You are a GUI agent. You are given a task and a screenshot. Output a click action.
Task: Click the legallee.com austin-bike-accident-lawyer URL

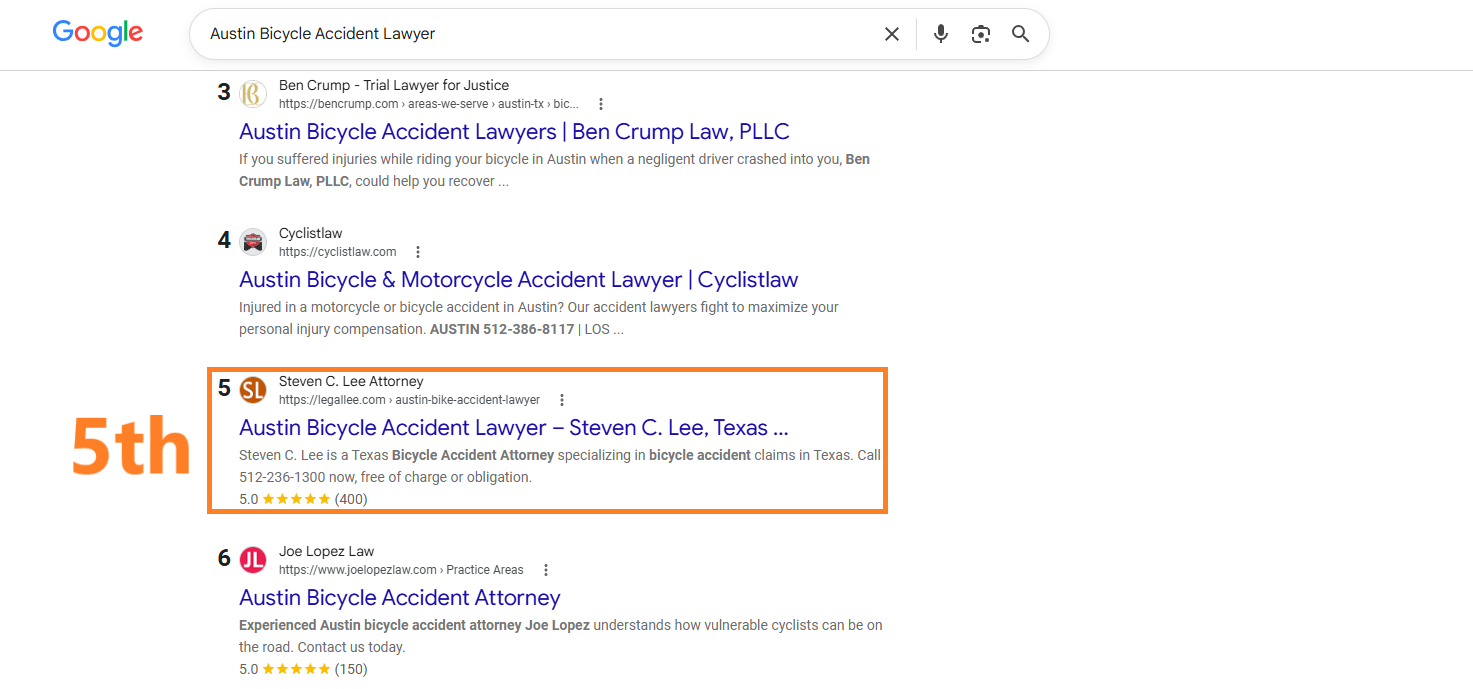pos(409,400)
